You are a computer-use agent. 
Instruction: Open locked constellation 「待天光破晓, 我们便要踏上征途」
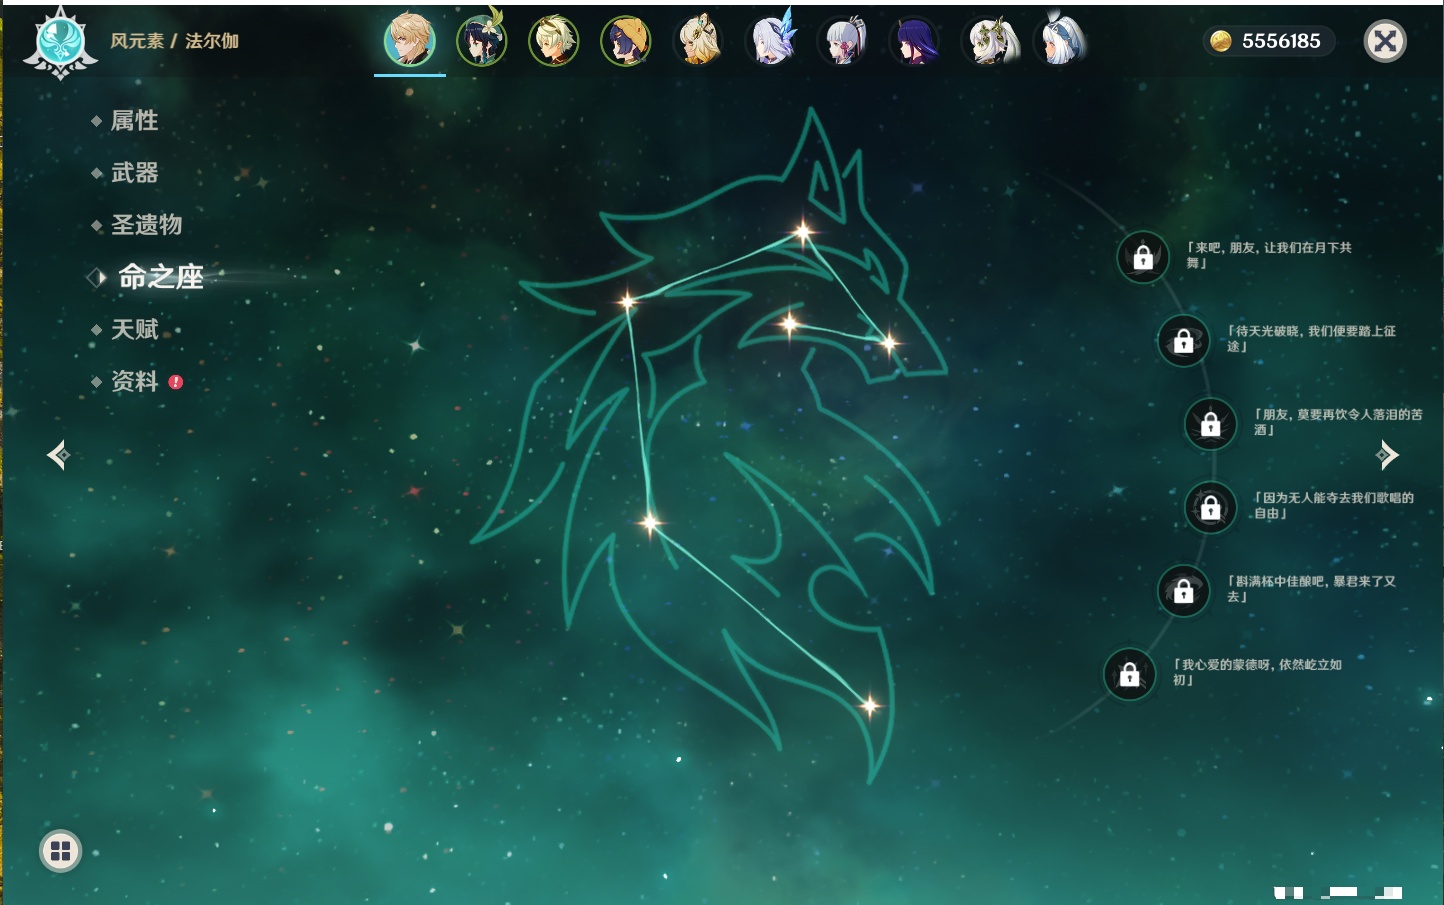[x=1183, y=341]
